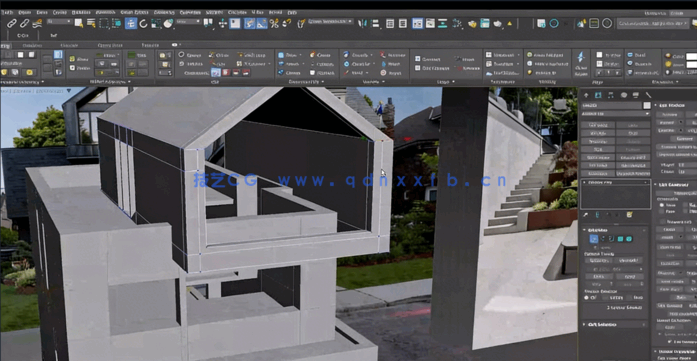Open the vertex Color swatch in Properties panel
Viewport: 697px width, 361px height.
[x=691, y=56]
